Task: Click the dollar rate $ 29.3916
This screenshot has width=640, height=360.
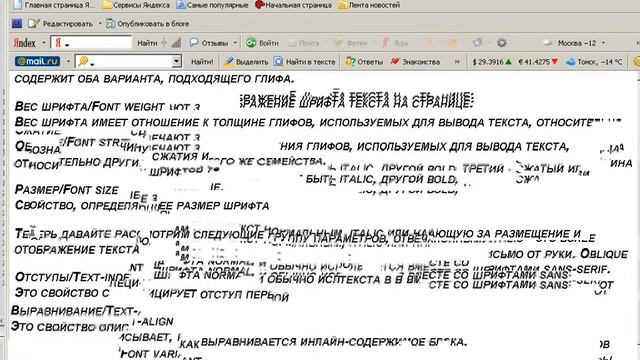Action: pyautogui.click(x=492, y=62)
